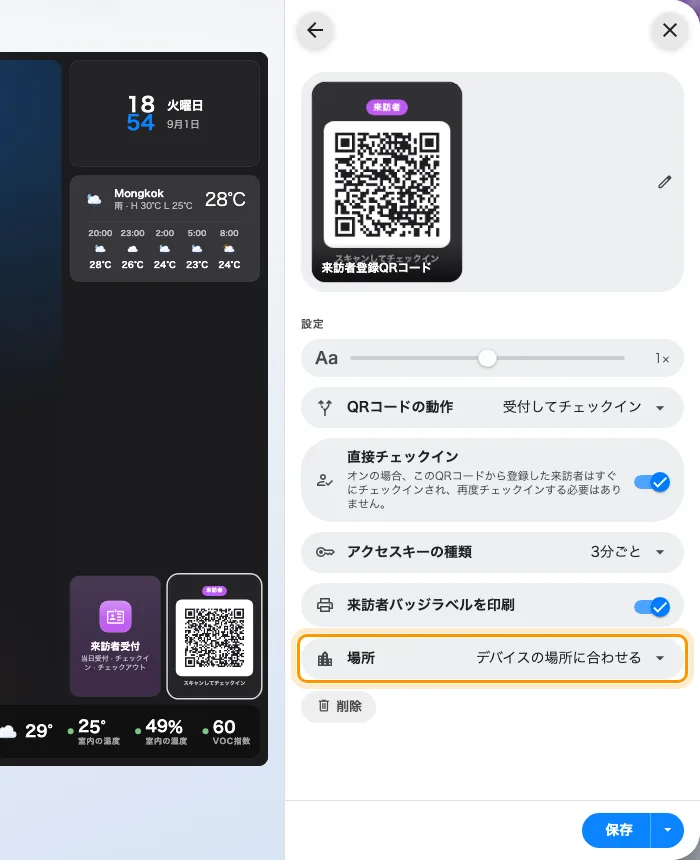Go back with the left arrow button
Screen dimensions: 700x860
(x=315, y=30)
